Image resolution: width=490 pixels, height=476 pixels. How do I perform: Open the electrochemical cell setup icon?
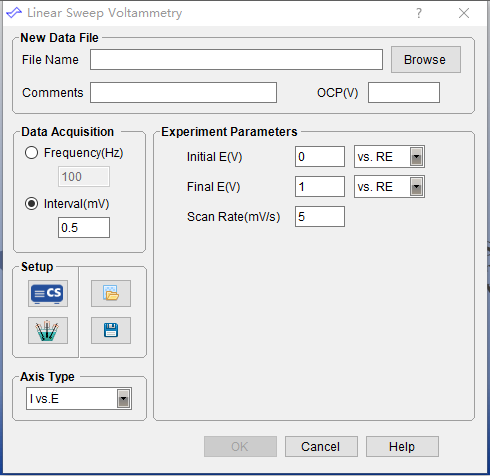click(48, 330)
